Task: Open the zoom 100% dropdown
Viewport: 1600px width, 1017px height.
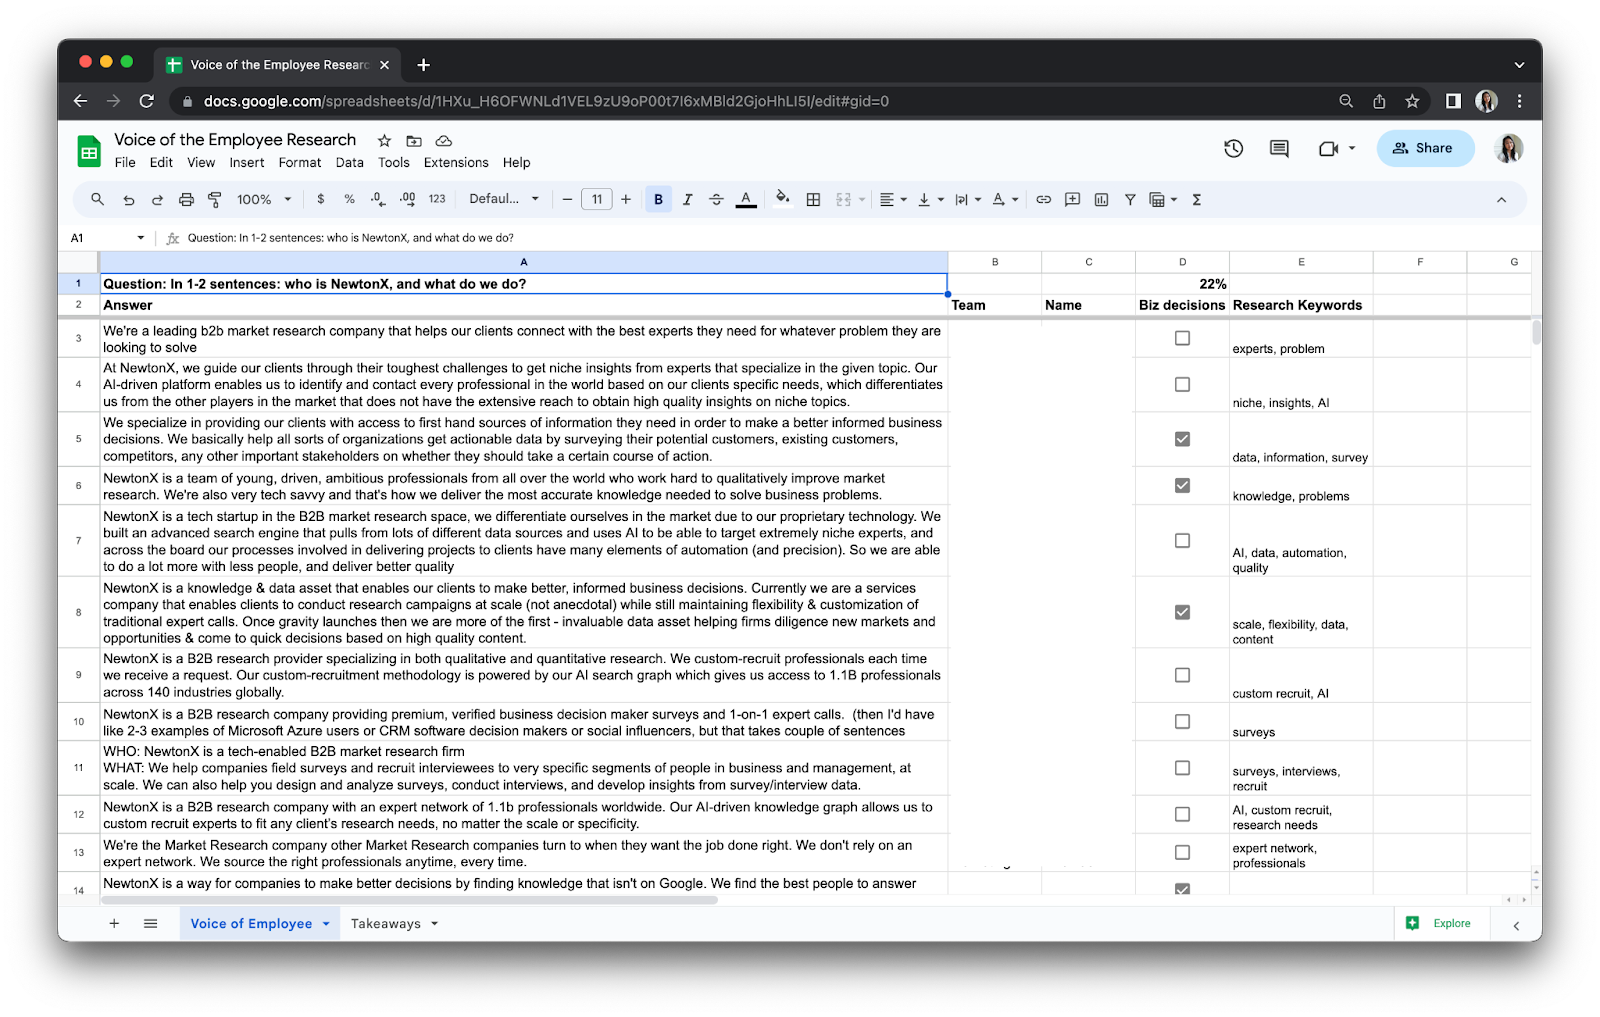Action: pyautogui.click(x=264, y=199)
